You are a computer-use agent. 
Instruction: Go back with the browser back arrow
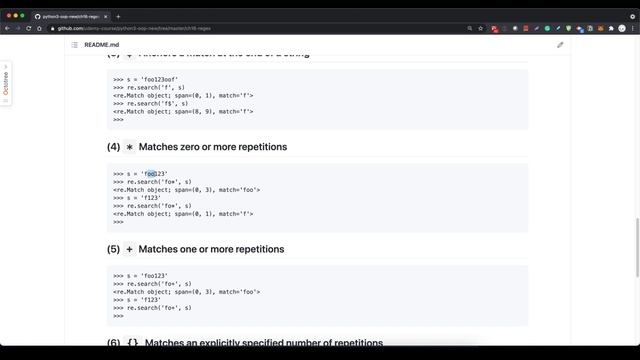coord(7,29)
